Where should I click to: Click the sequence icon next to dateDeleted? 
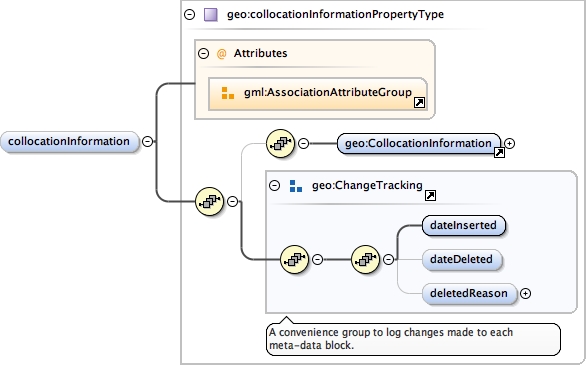pyautogui.click(x=366, y=259)
